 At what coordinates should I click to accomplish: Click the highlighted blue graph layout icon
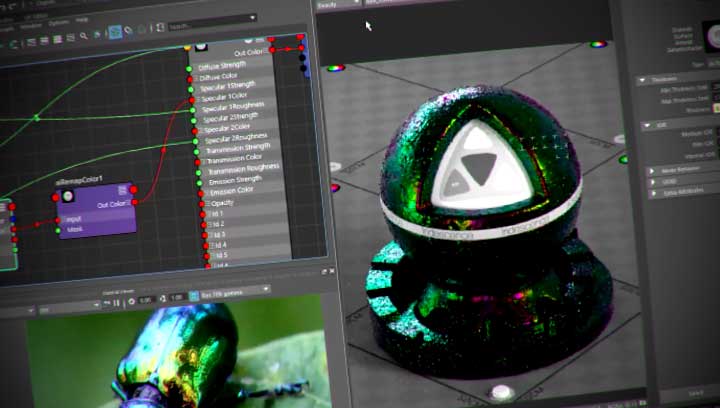(x=115, y=32)
